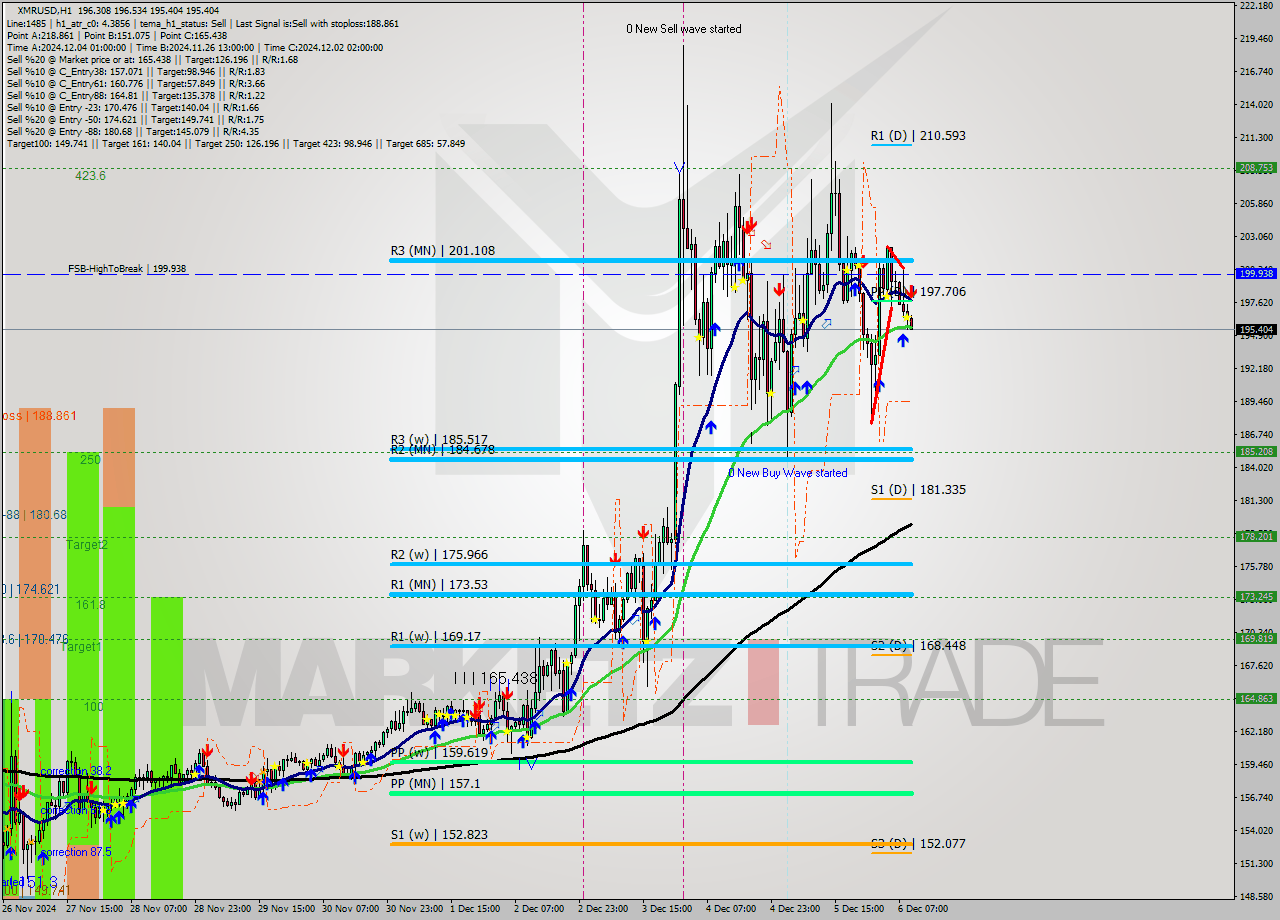Select the 148.580 price scale value
The height and width of the screenshot is (920, 1280).
pyautogui.click(x=1256, y=896)
